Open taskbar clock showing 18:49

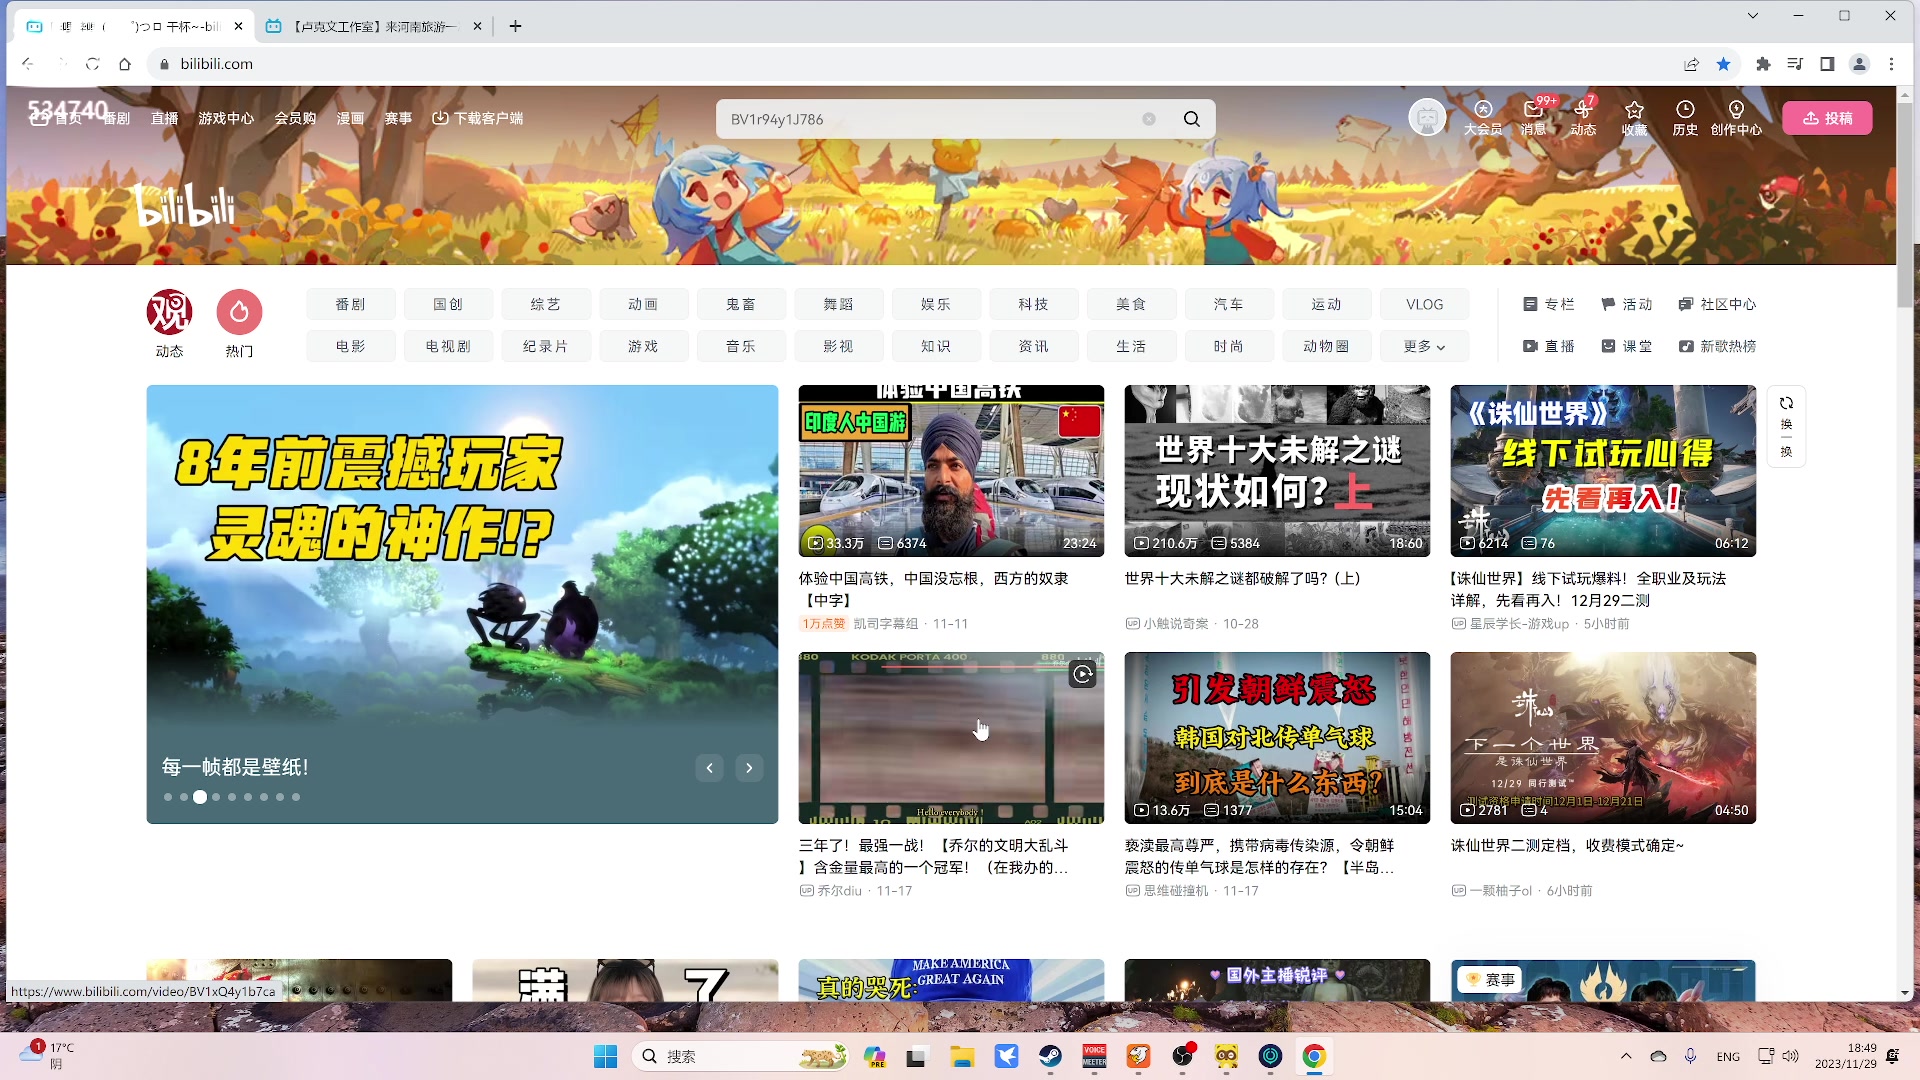(x=1846, y=1056)
